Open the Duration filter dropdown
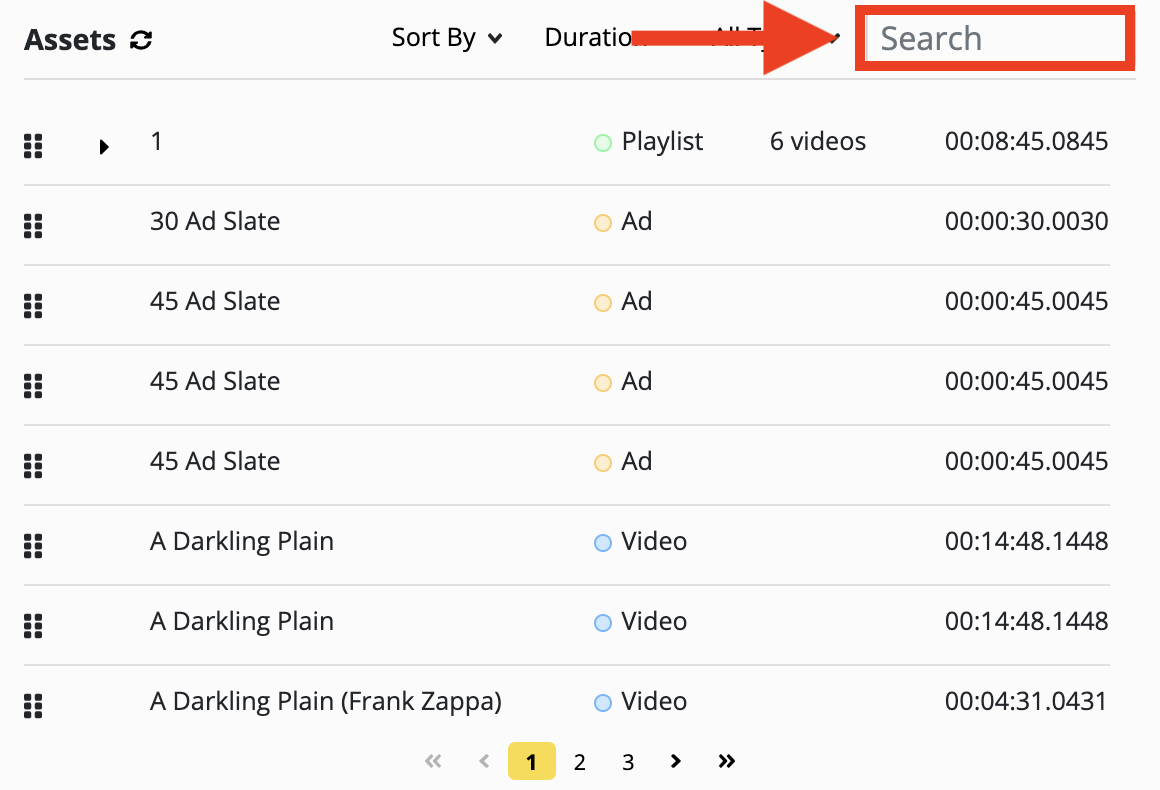This screenshot has height=790, width=1160. click(x=596, y=38)
